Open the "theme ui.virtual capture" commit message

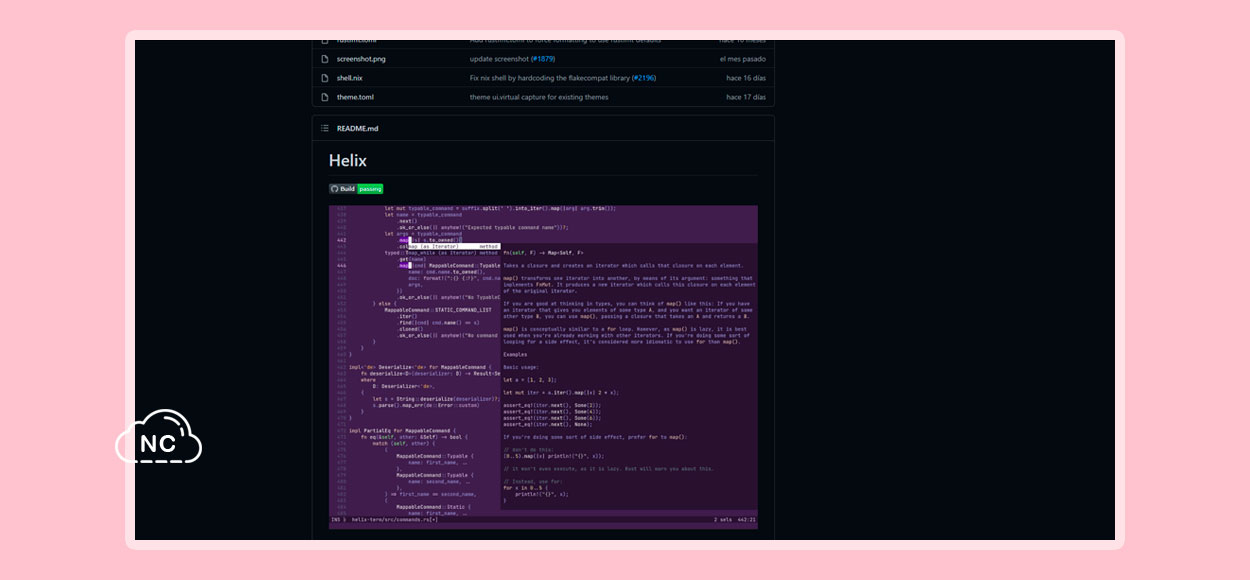(539, 97)
